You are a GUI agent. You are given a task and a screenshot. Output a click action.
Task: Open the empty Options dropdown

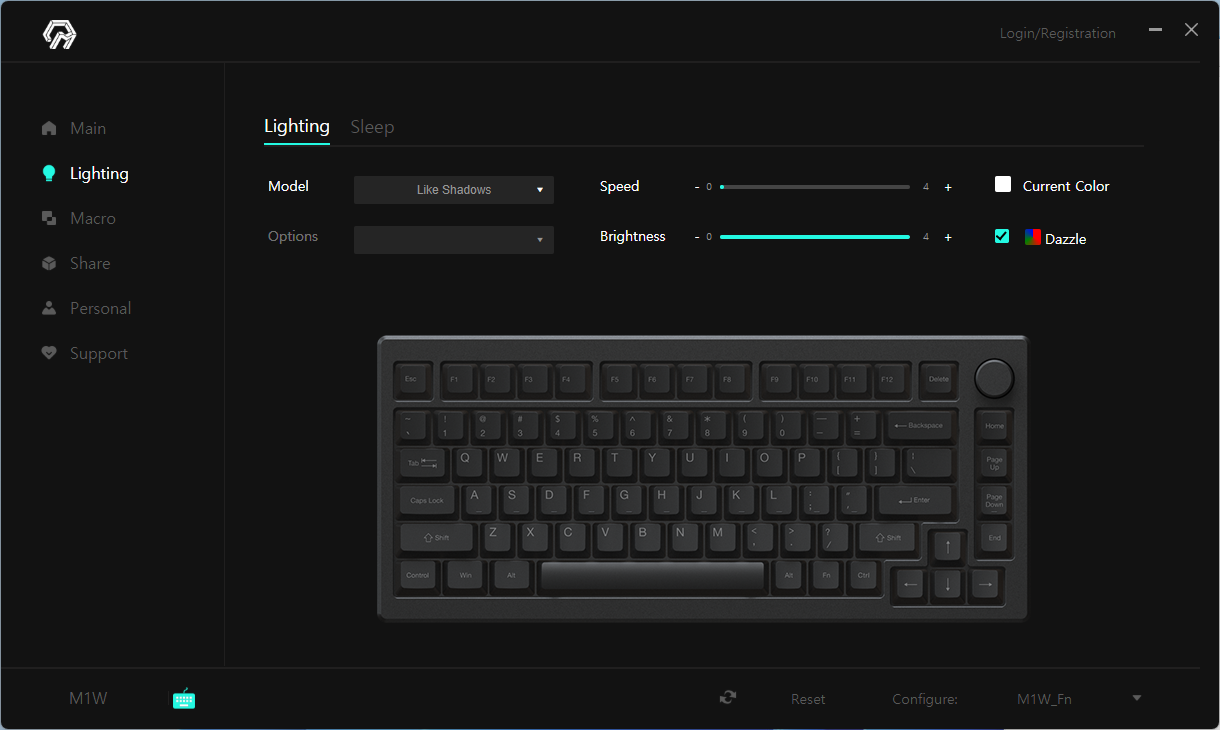pyautogui.click(x=454, y=240)
